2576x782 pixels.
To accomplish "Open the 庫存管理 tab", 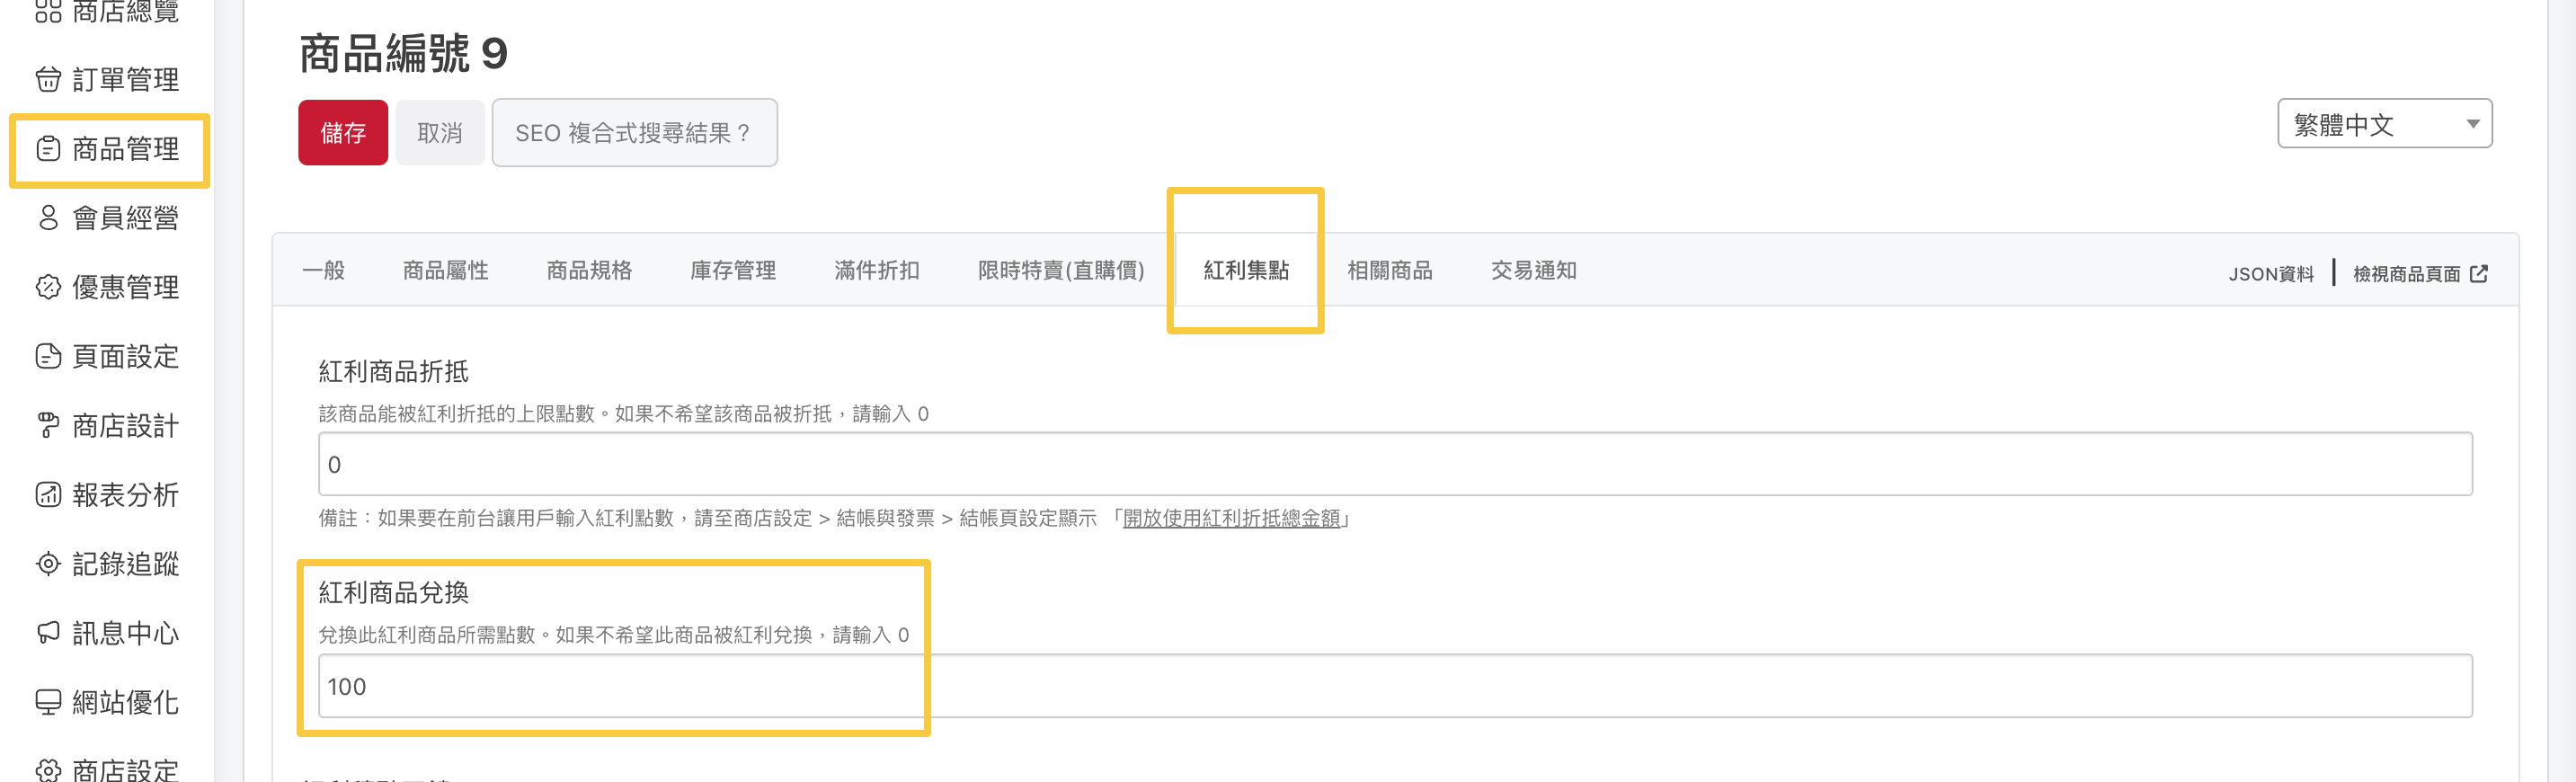I will point(733,270).
